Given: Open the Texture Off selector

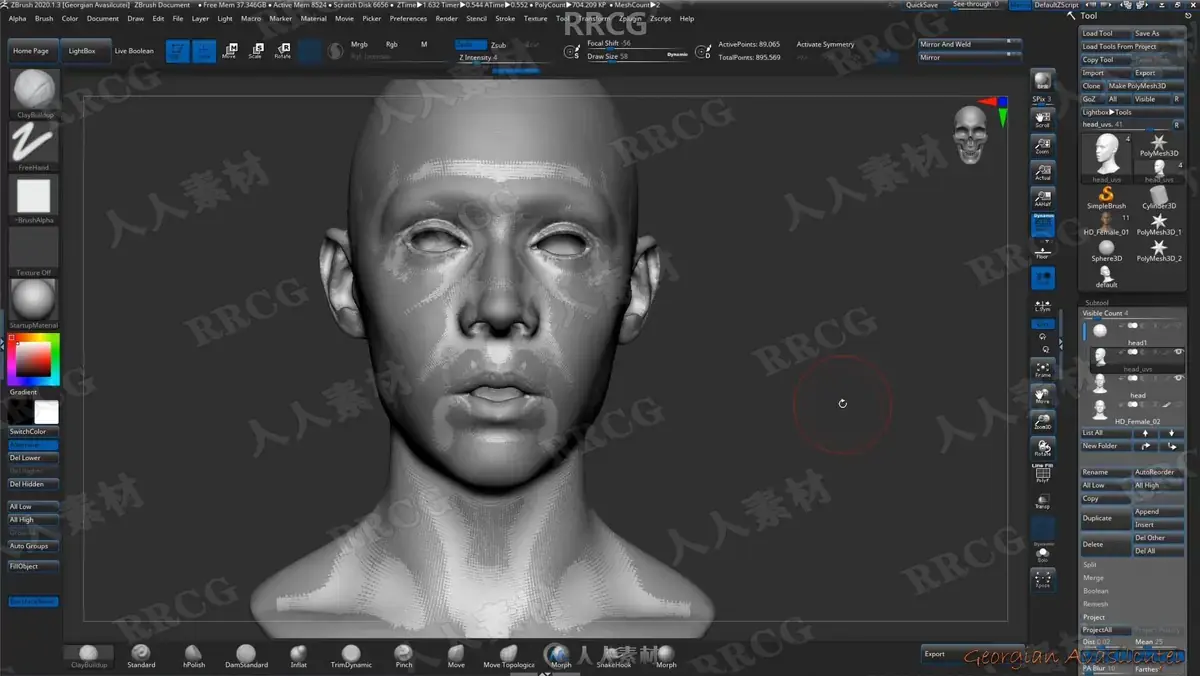Looking at the screenshot, I should point(34,251).
